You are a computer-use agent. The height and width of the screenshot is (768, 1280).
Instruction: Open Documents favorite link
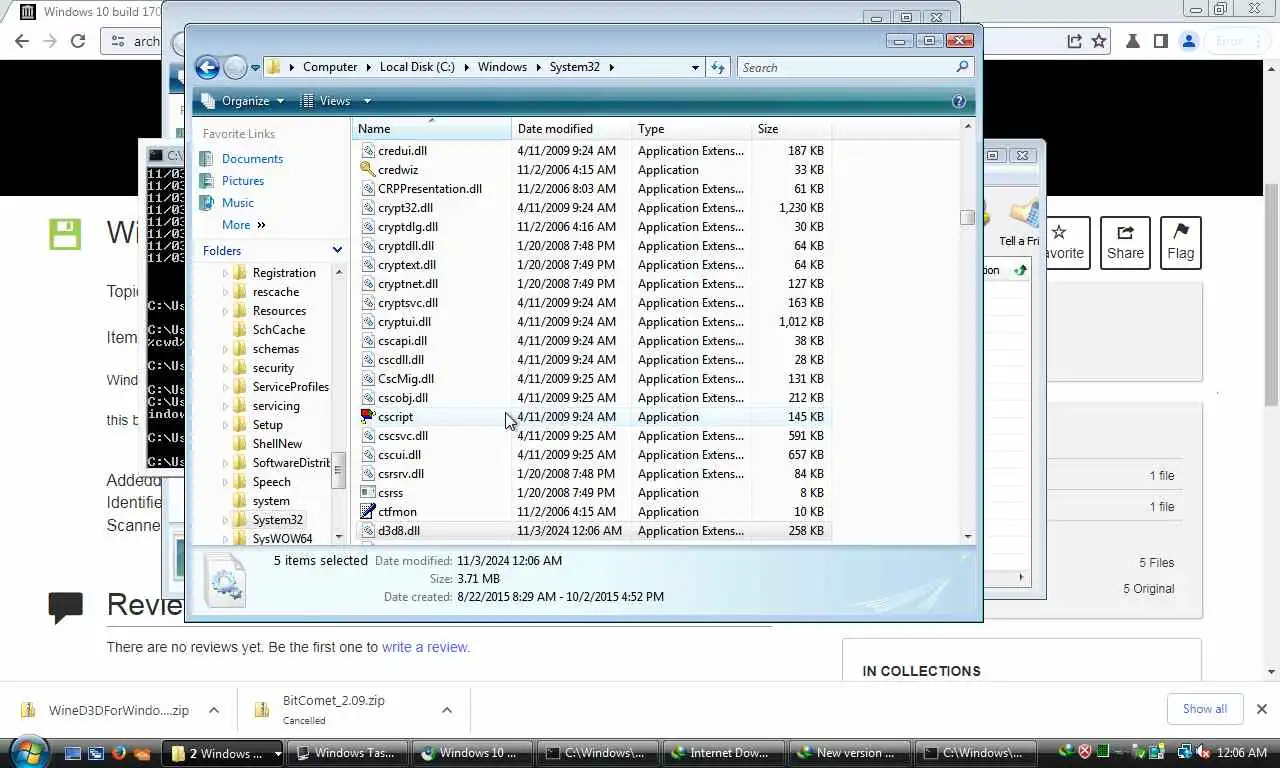click(252, 159)
